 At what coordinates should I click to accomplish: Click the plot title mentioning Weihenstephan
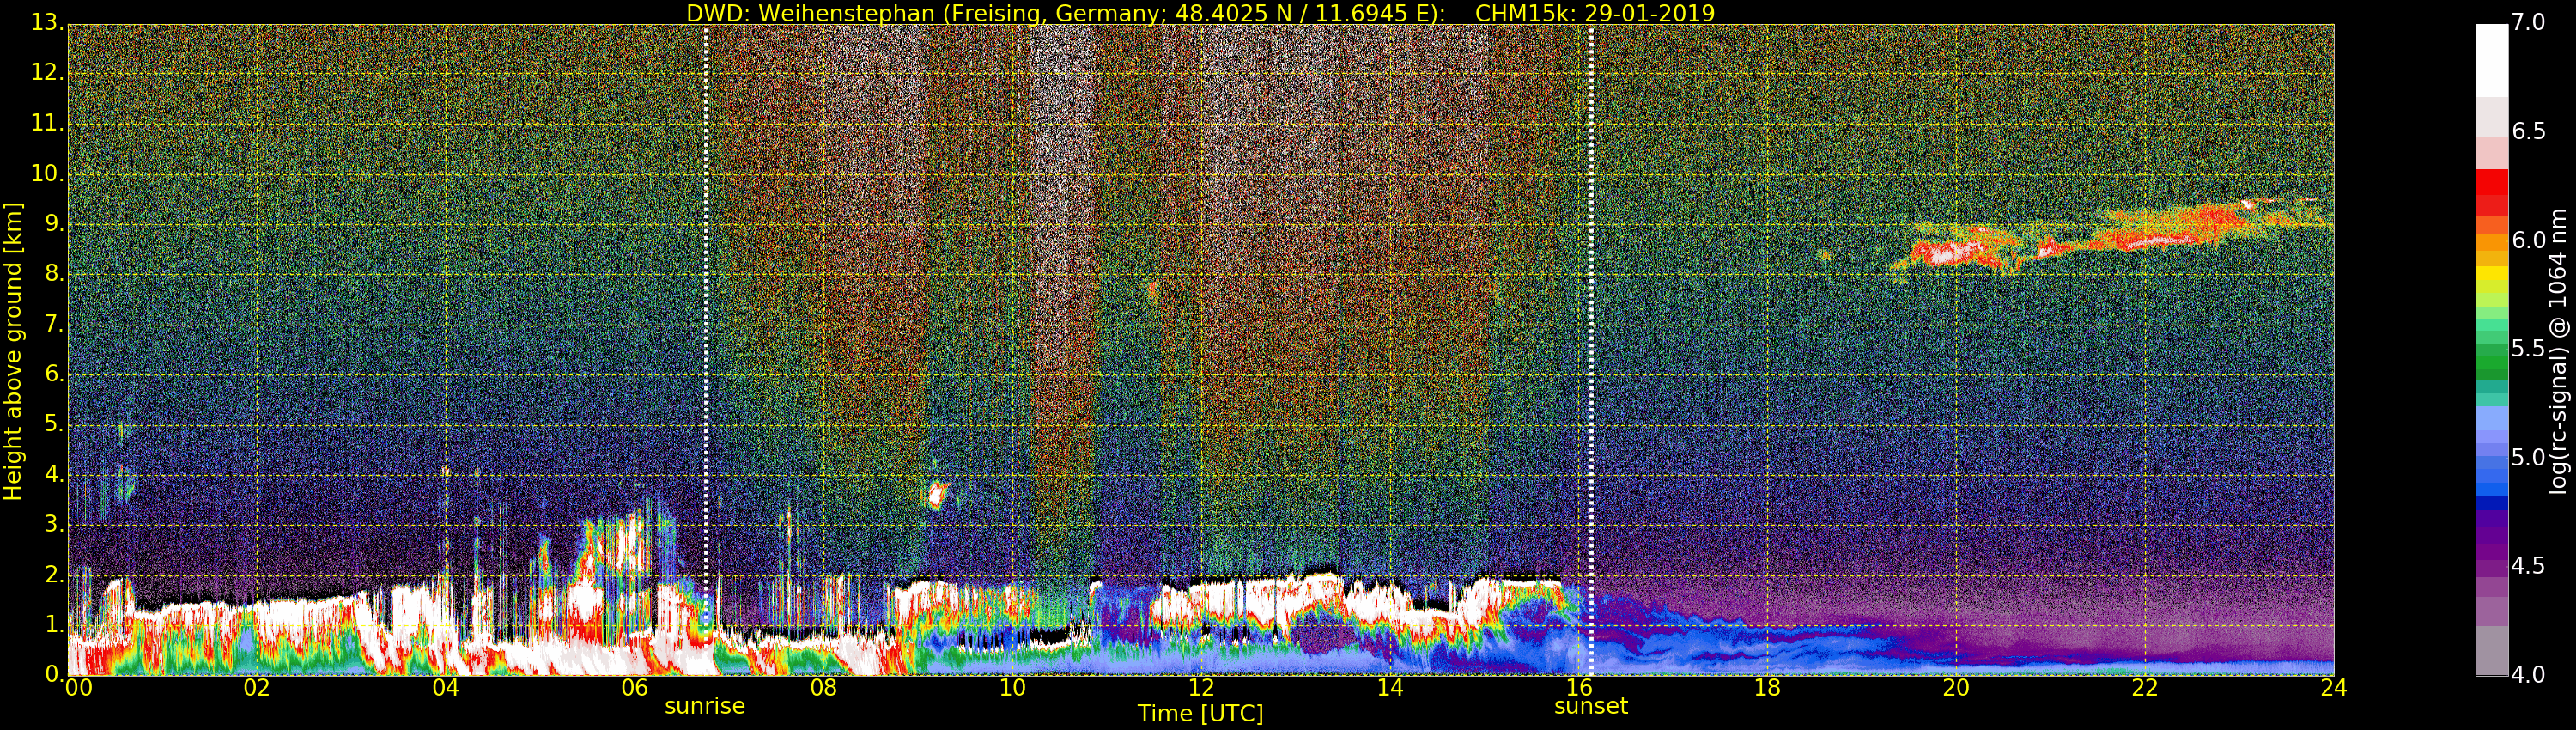1200,13
